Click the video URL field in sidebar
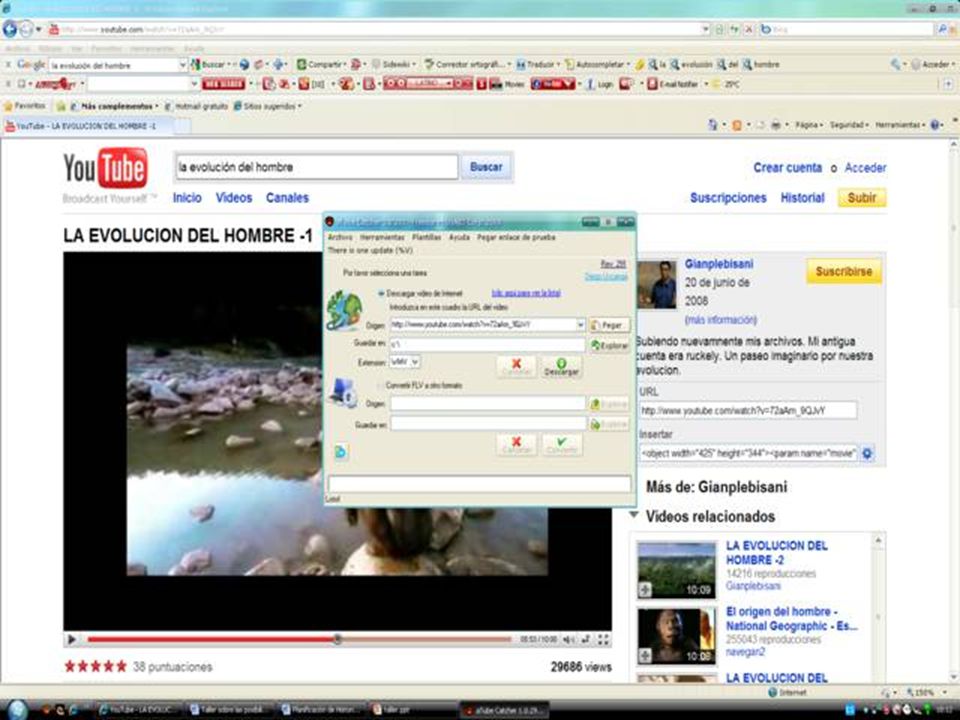Screen dimensions: 960x720 (x=748, y=410)
